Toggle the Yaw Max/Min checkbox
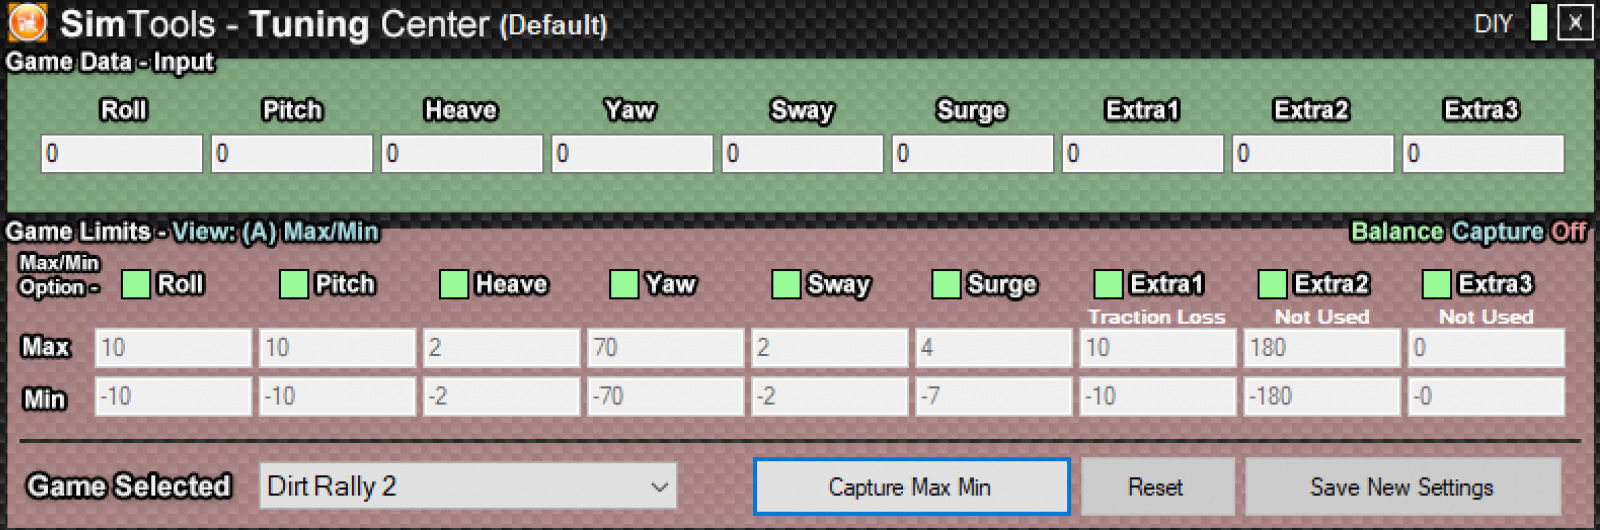This screenshot has width=1600, height=530. tap(624, 284)
